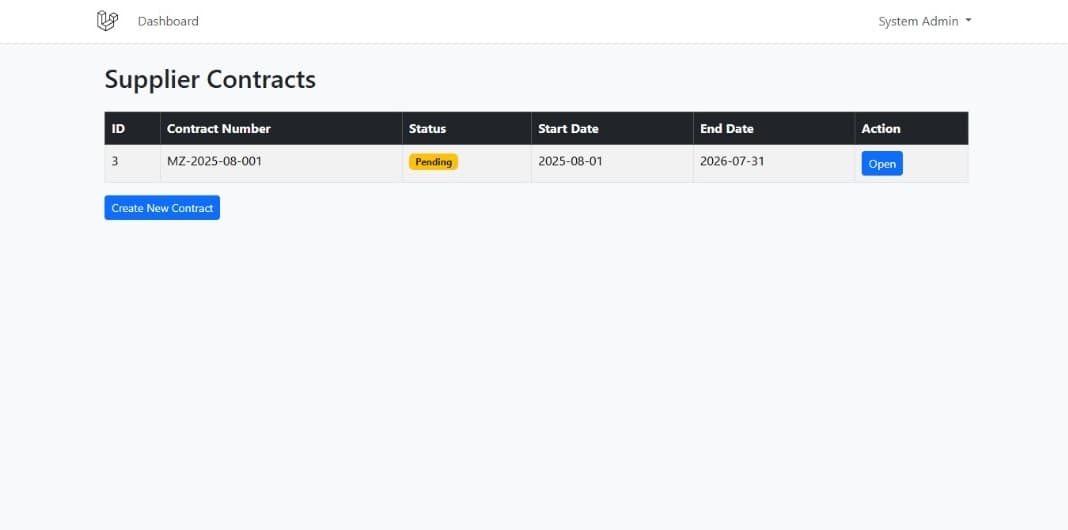Click the Start Date column header
Viewport: 1068px width, 530px height.
[612, 128]
